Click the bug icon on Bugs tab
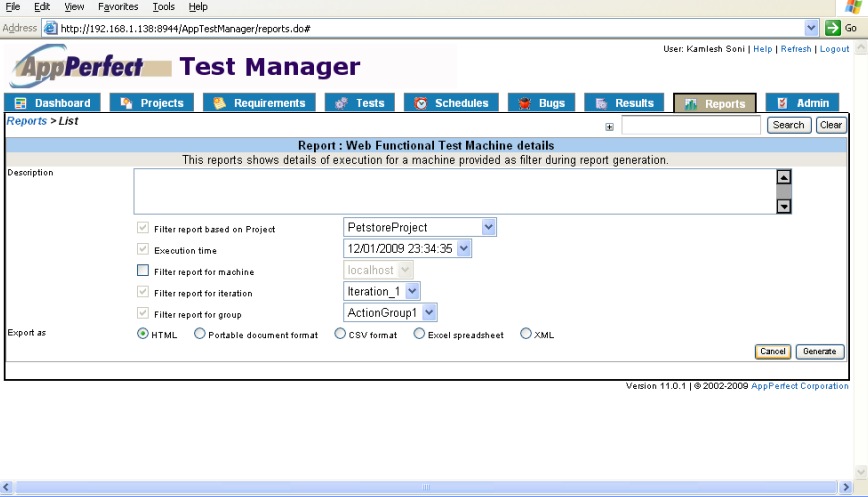Screen dimensions: 868x497 pyautogui.click(x=524, y=103)
